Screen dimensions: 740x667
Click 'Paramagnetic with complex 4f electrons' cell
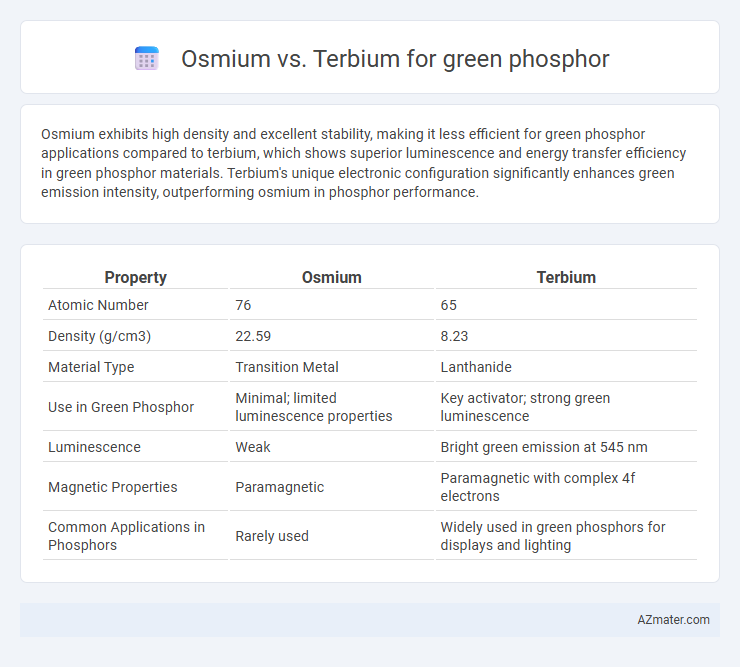(538, 487)
